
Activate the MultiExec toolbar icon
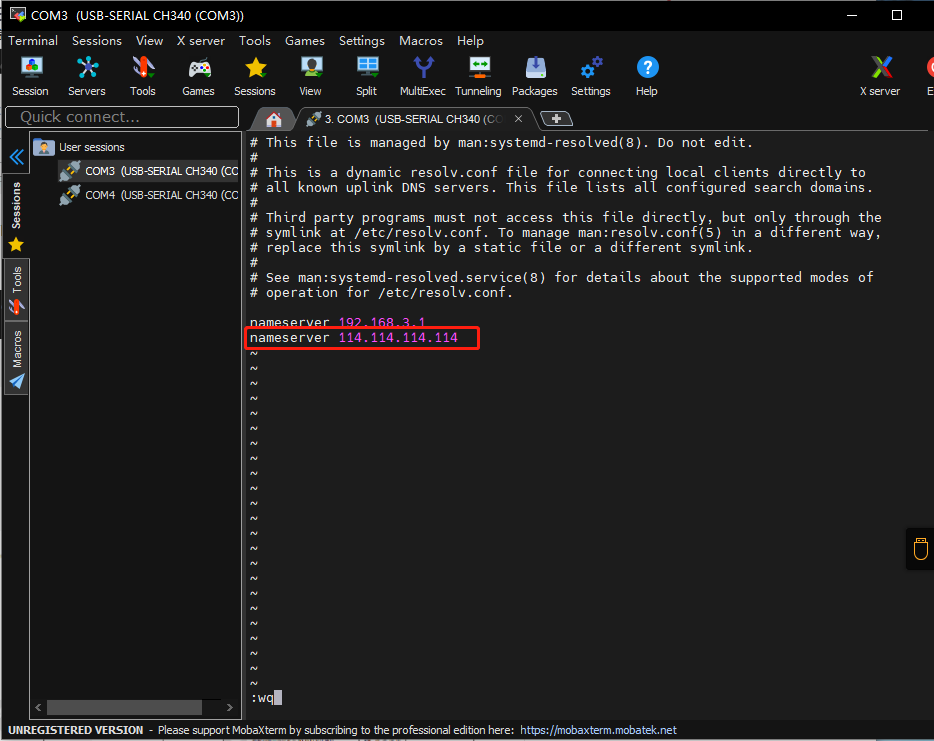[423, 76]
